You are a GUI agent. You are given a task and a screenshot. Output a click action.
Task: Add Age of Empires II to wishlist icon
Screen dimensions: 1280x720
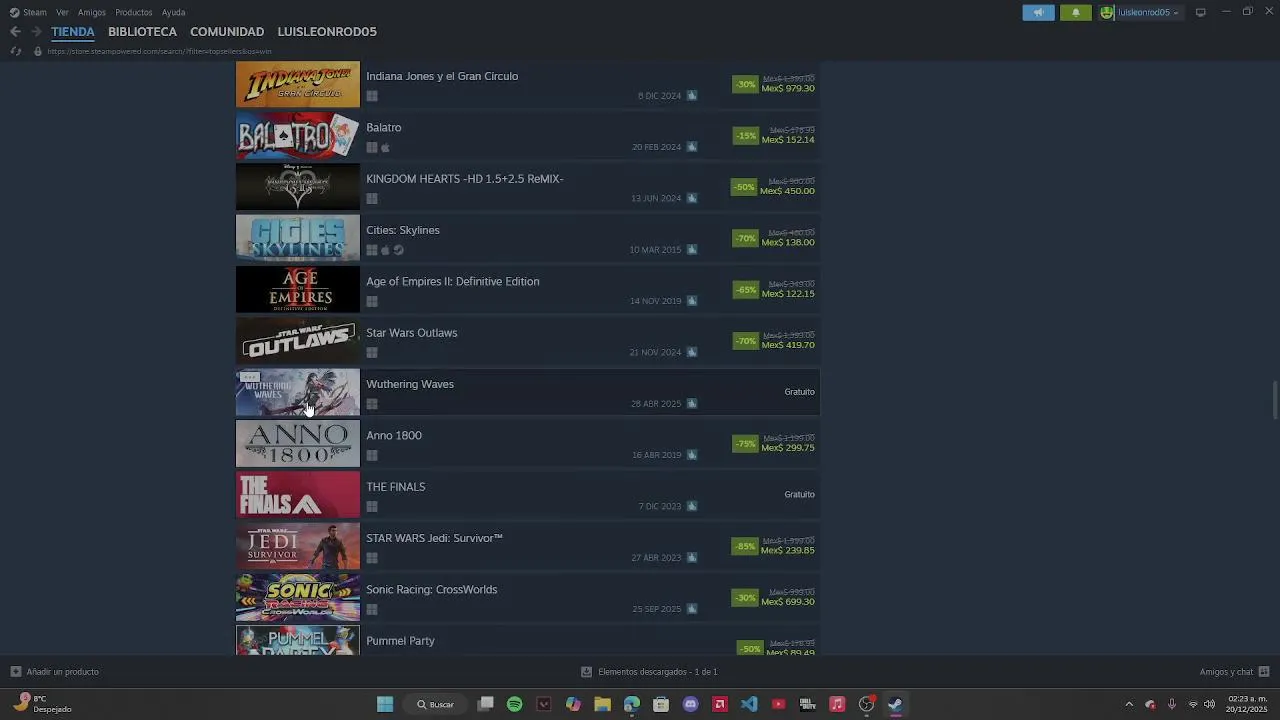point(692,301)
